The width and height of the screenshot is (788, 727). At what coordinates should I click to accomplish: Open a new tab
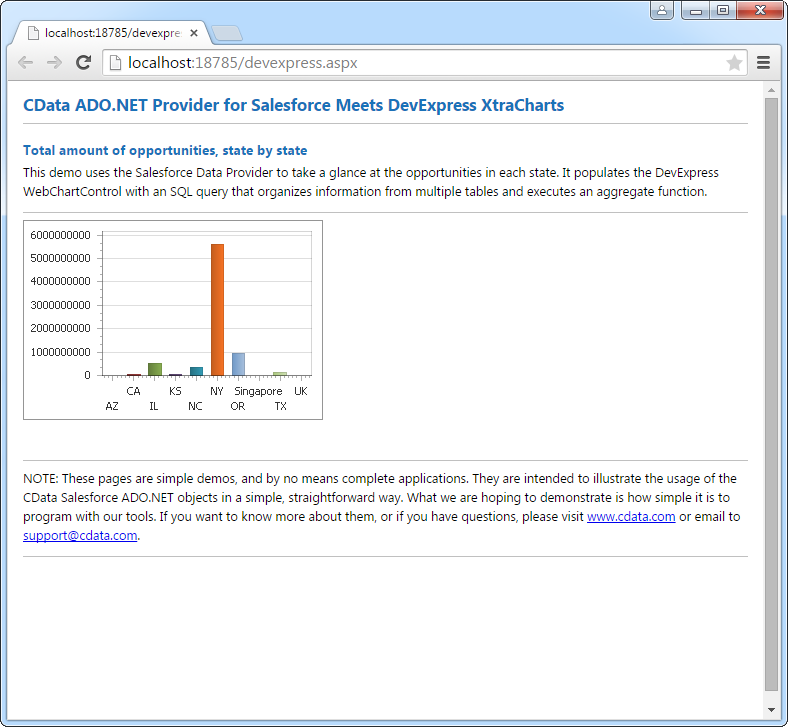point(227,33)
